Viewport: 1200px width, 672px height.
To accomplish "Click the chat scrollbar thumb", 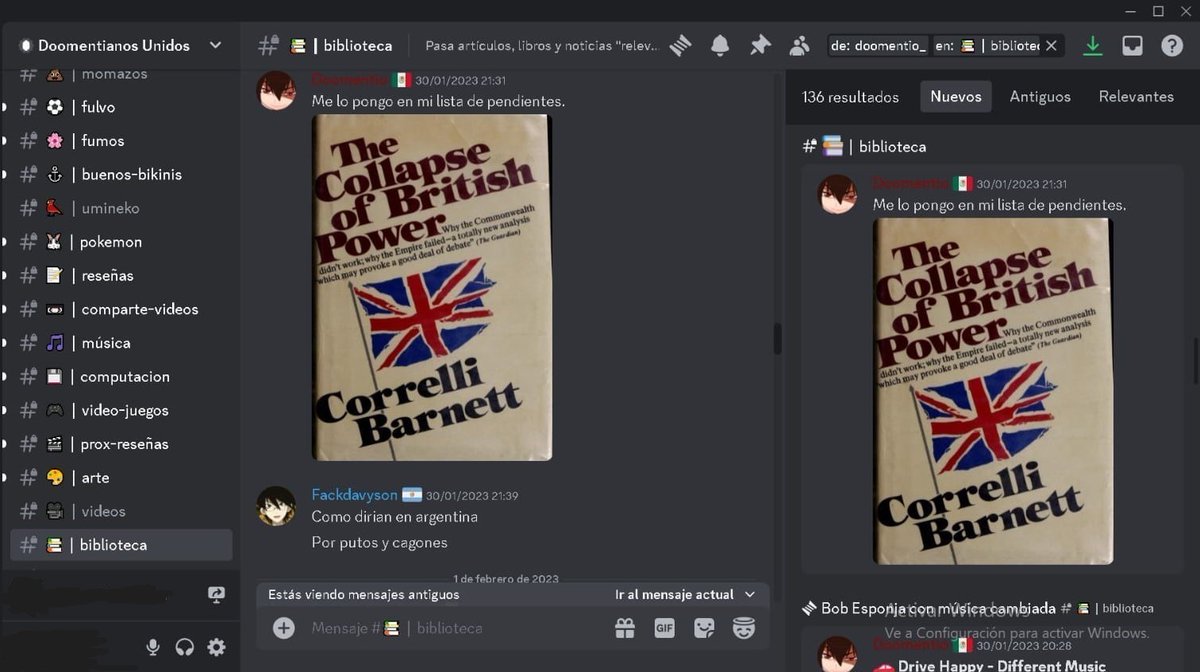I will (x=777, y=340).
